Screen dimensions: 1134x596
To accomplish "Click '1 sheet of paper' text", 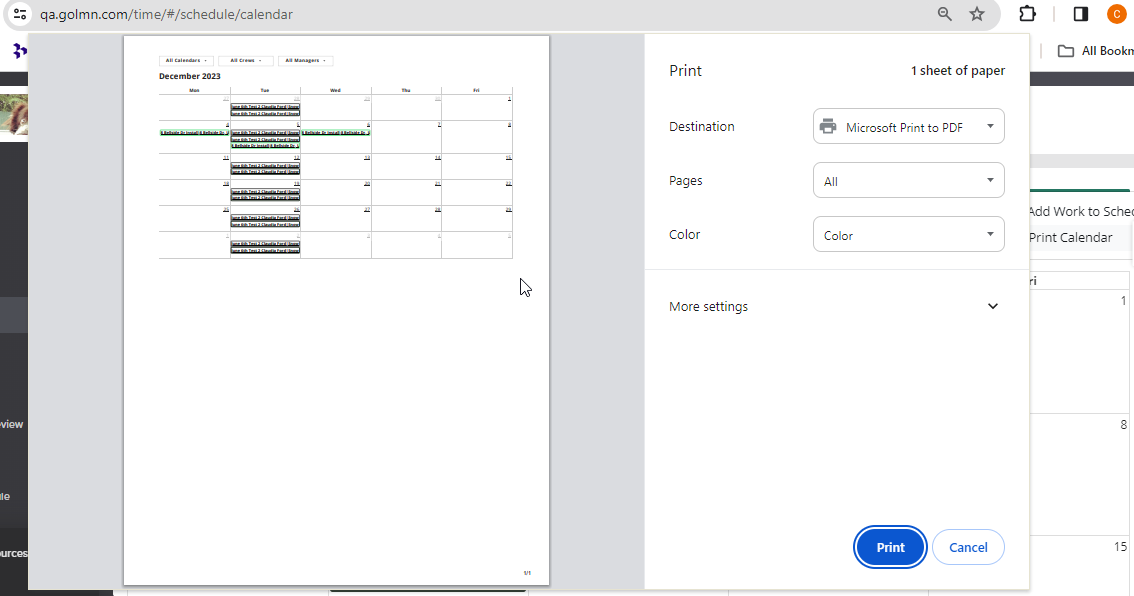I will click(x=958, y=70).
